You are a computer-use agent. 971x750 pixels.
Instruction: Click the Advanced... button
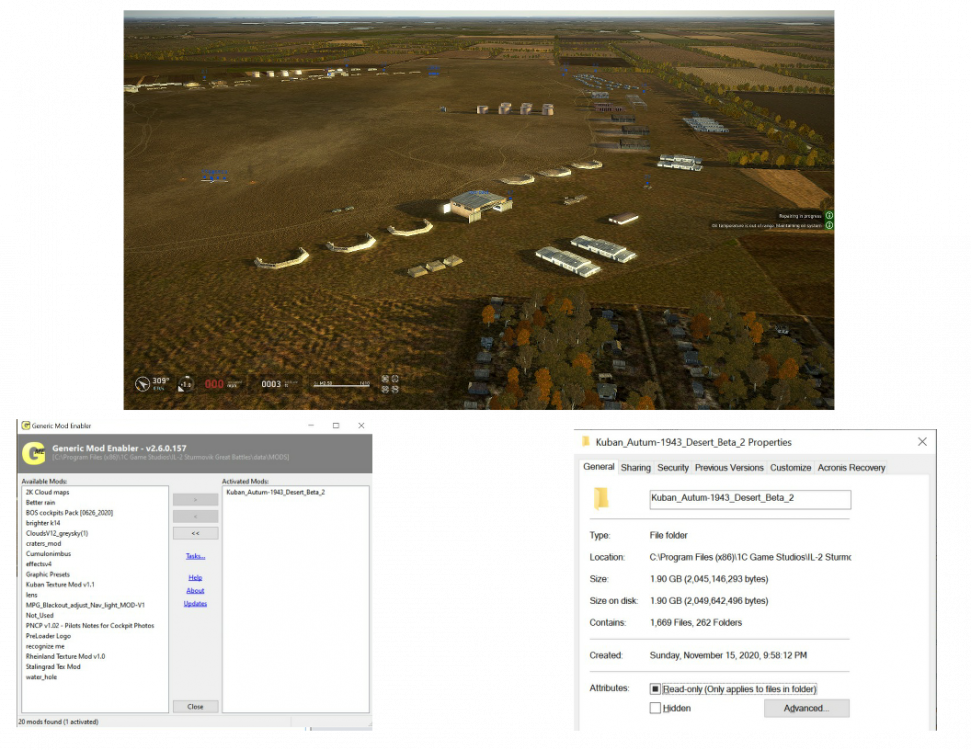coord(806,708)
